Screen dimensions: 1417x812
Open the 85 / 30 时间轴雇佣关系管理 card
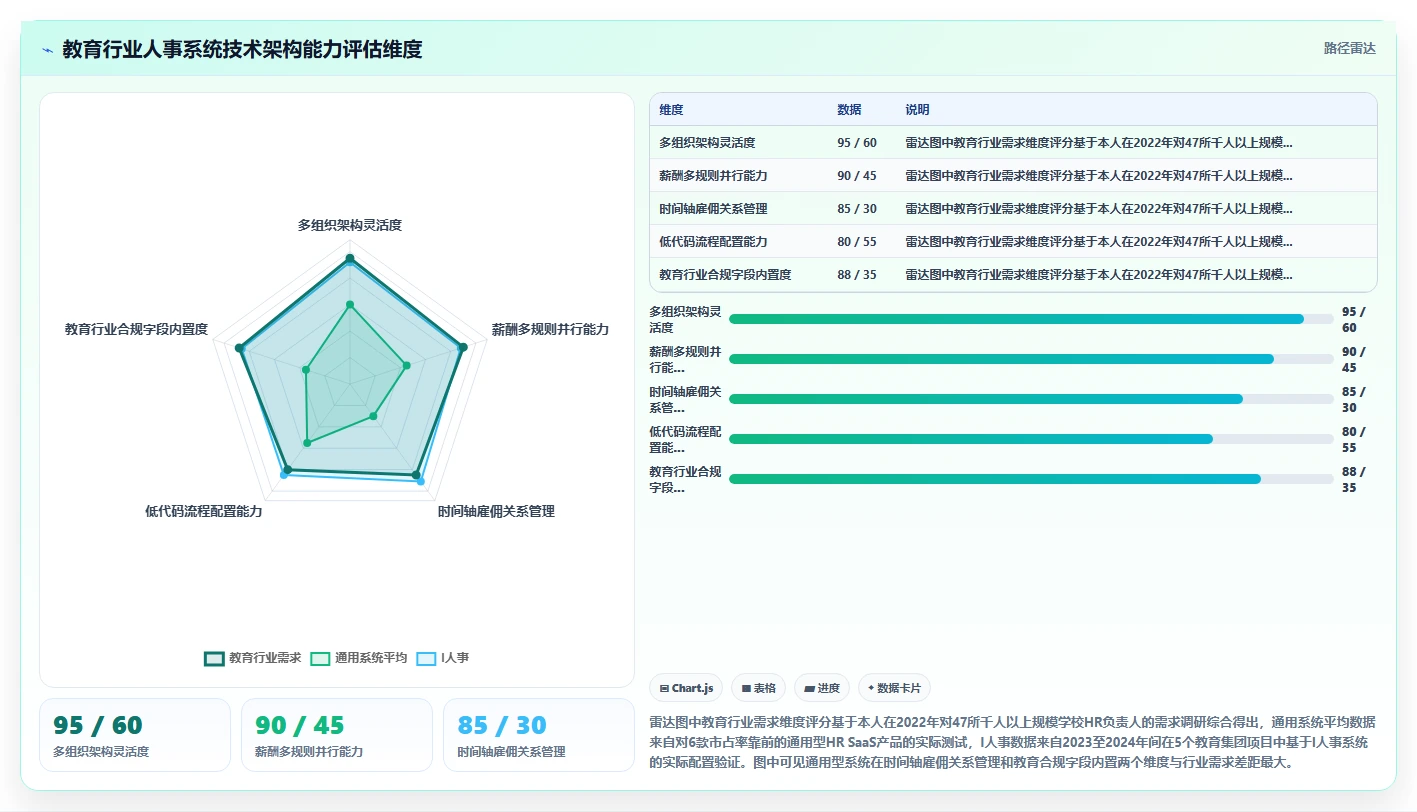[x=539, y=735]
